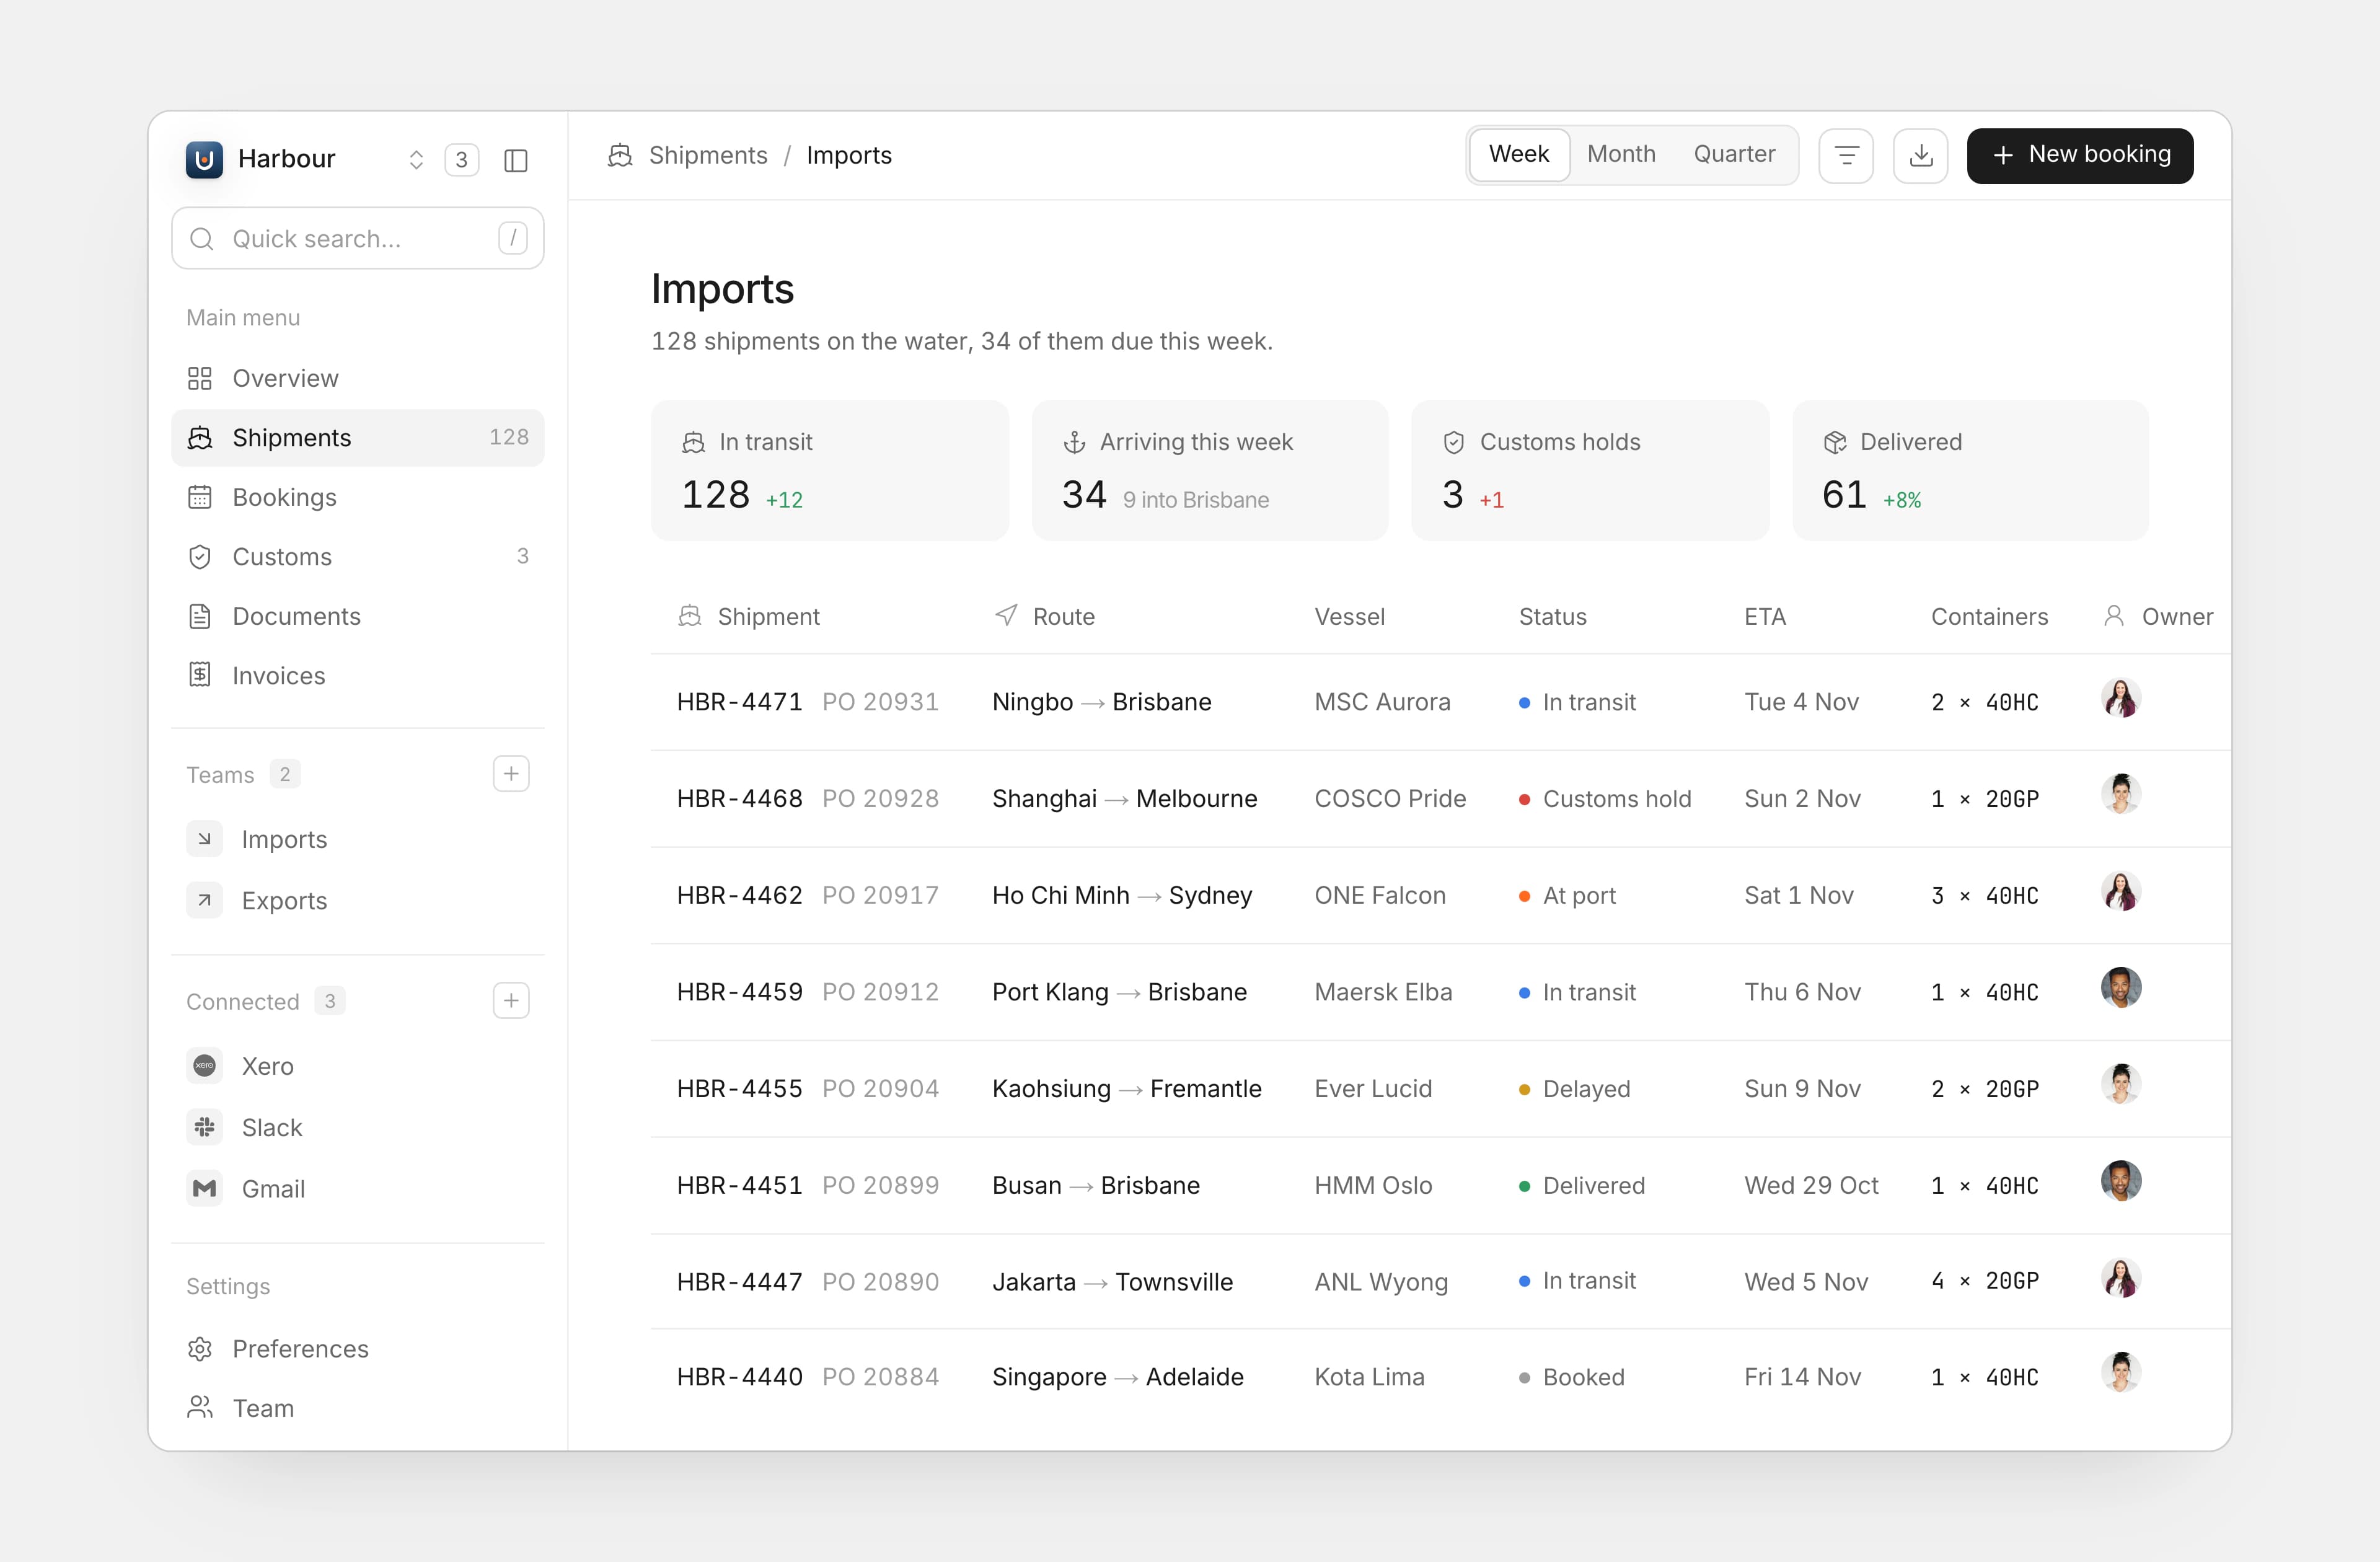
Task: Go to Shipments breadcrumb link
Action: click(x=708, y=155)
